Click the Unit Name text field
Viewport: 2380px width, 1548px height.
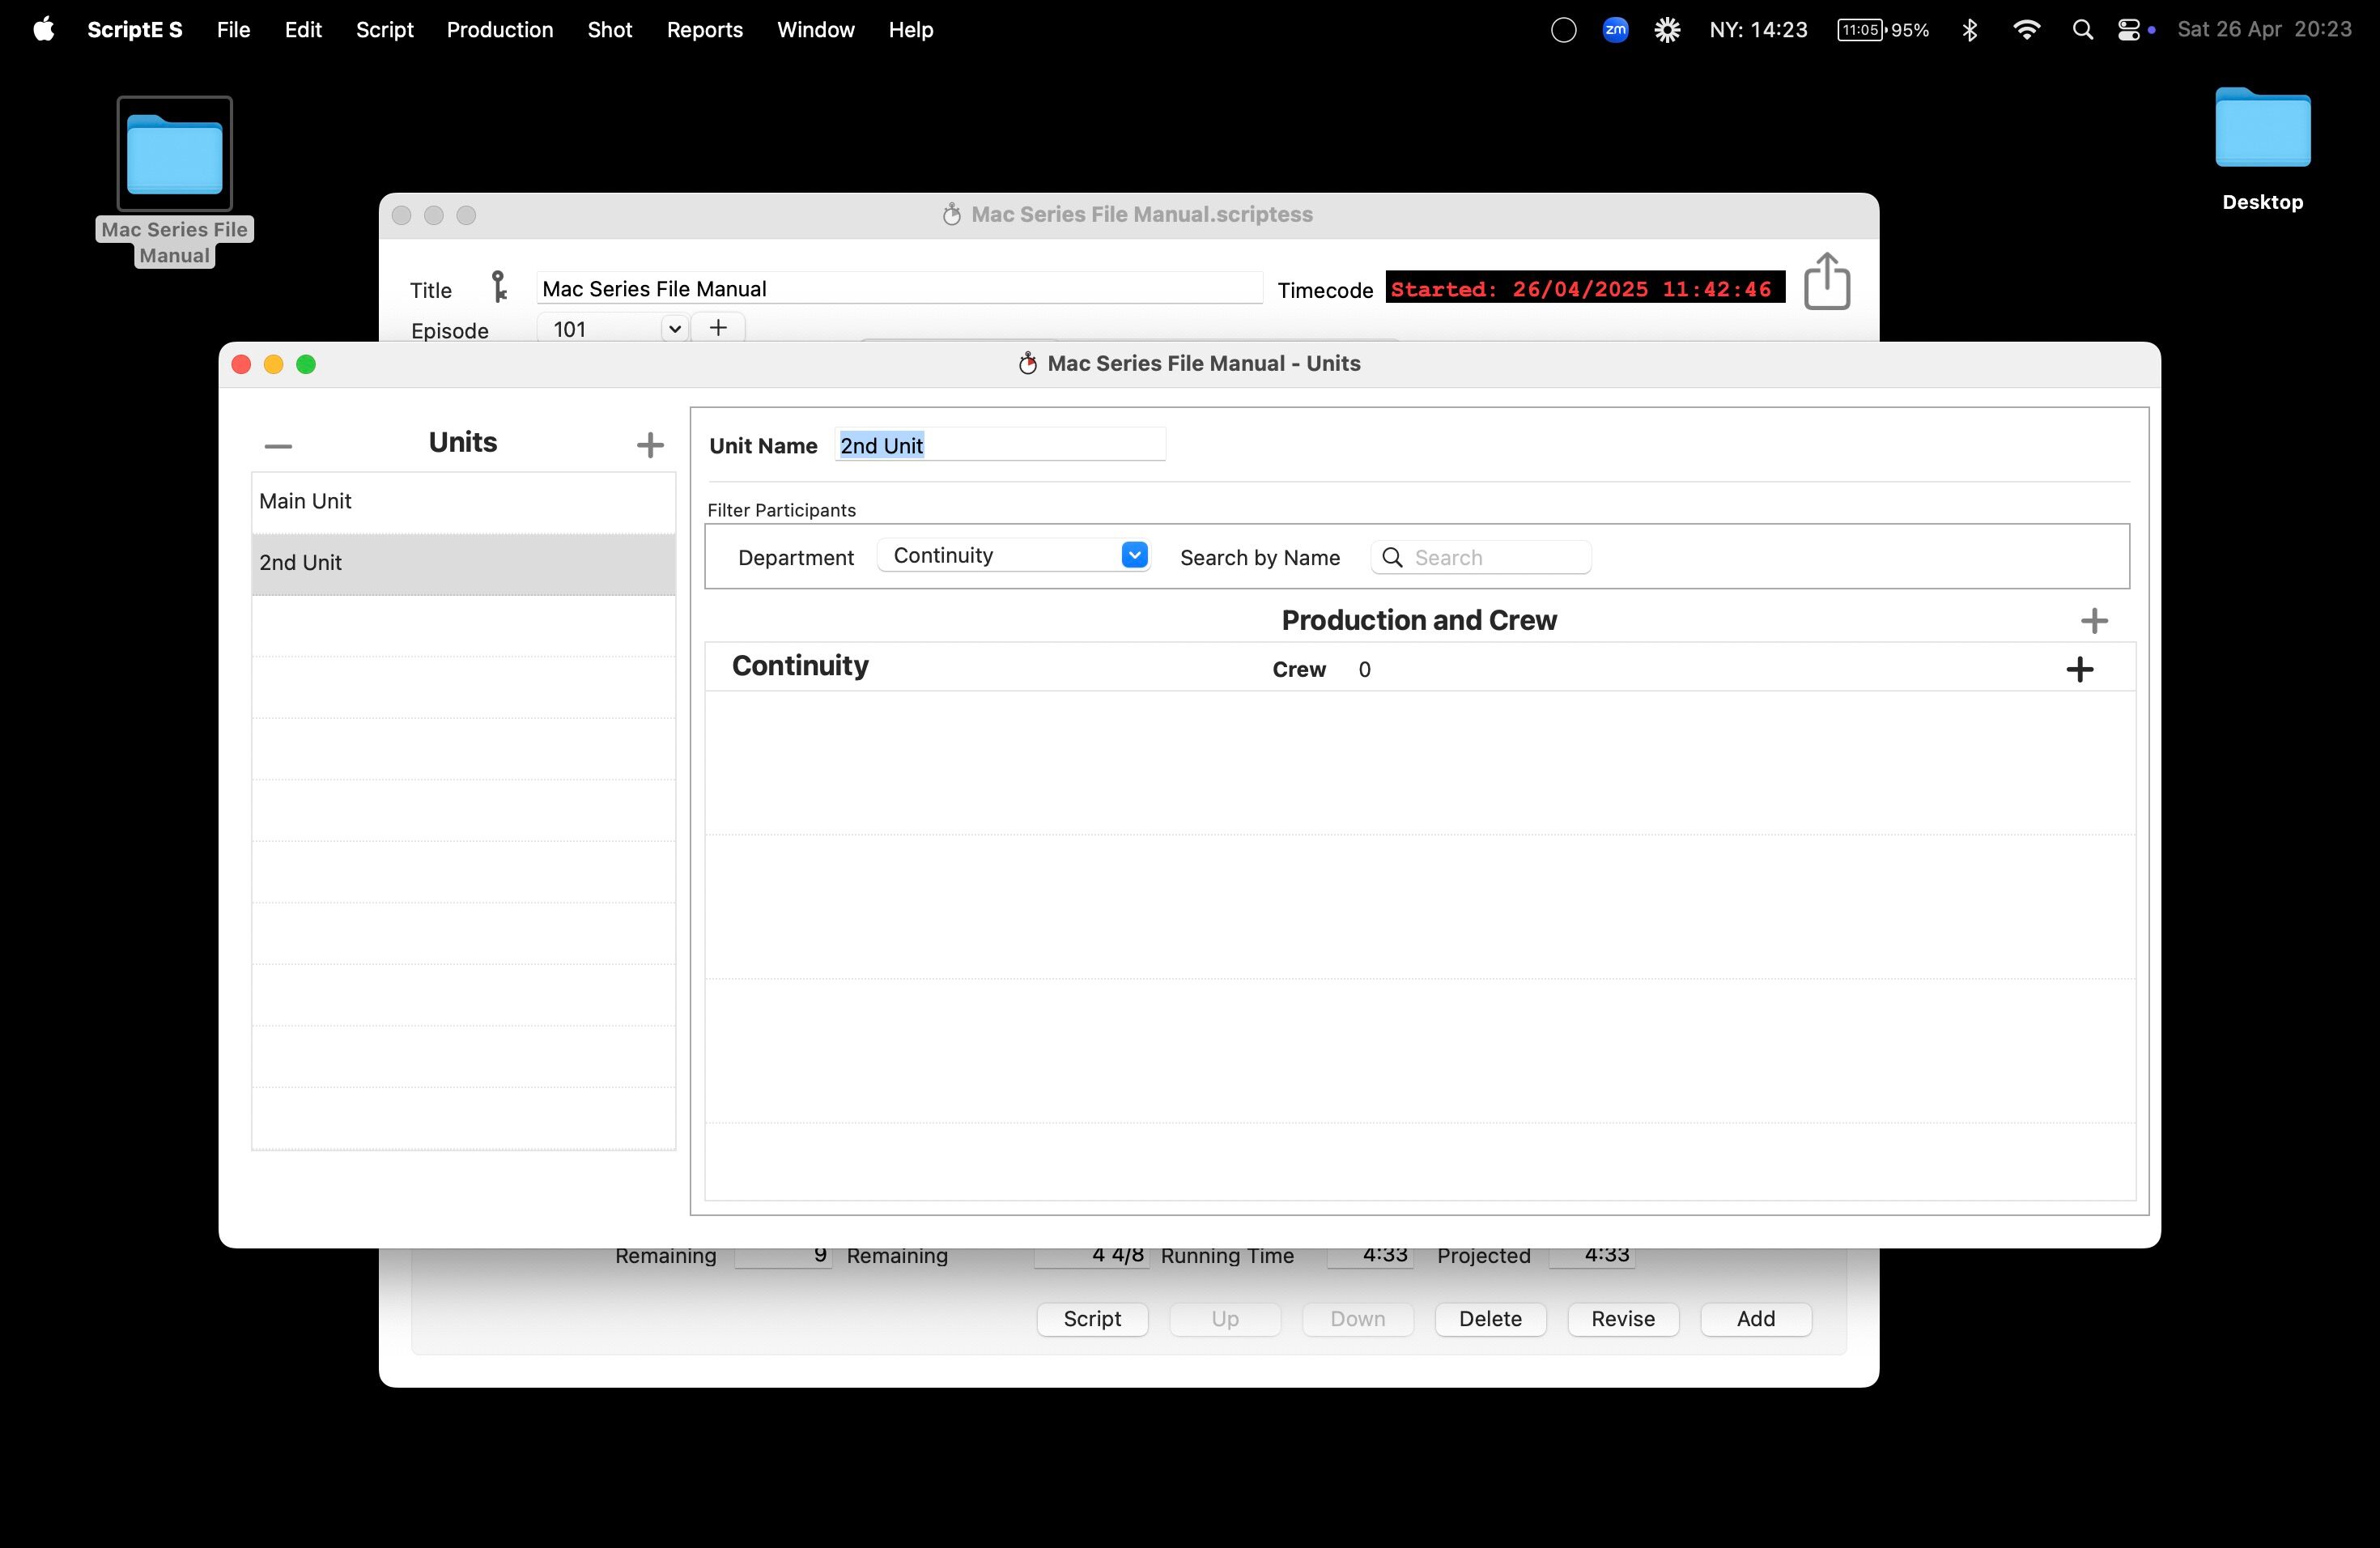[1000, 446]
